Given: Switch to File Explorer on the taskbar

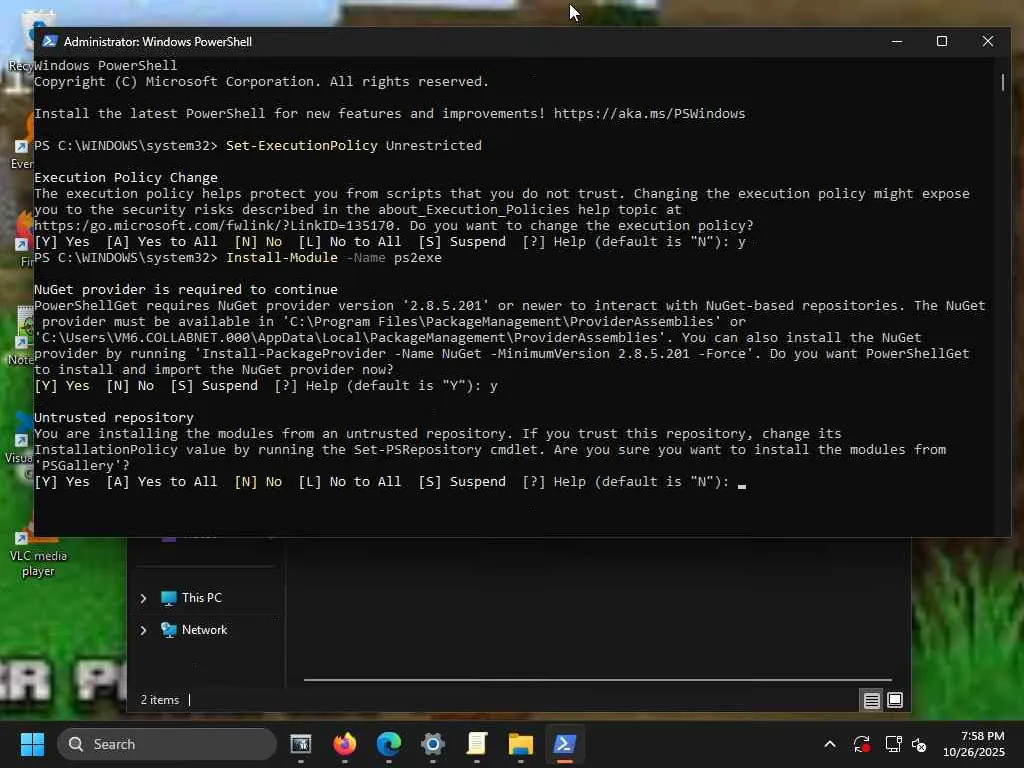Looking at the screenshot, I should click(x=520, y=744).
